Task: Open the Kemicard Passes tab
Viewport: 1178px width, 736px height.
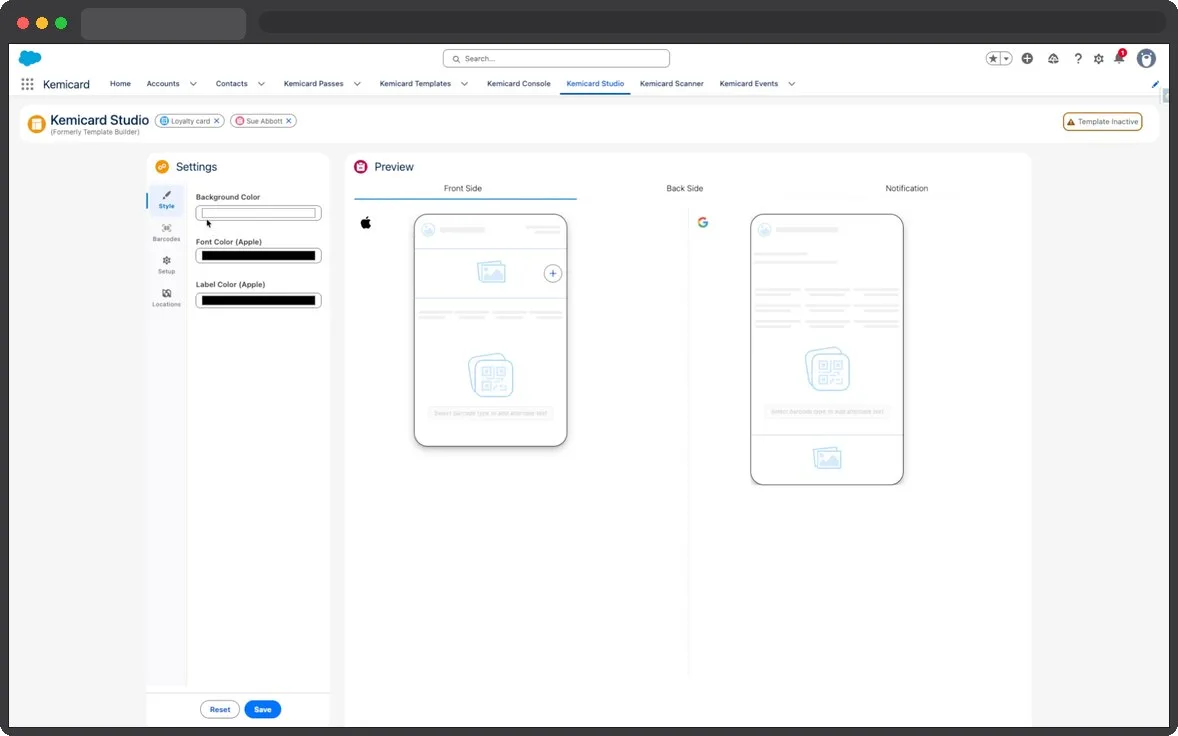Action: point(313,83)
